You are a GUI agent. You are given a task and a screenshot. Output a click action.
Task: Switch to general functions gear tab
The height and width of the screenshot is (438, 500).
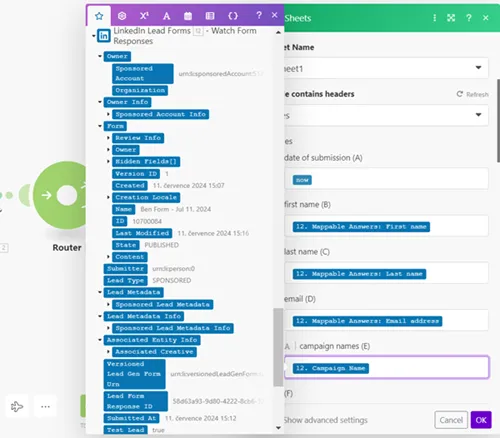pos(122,16)
